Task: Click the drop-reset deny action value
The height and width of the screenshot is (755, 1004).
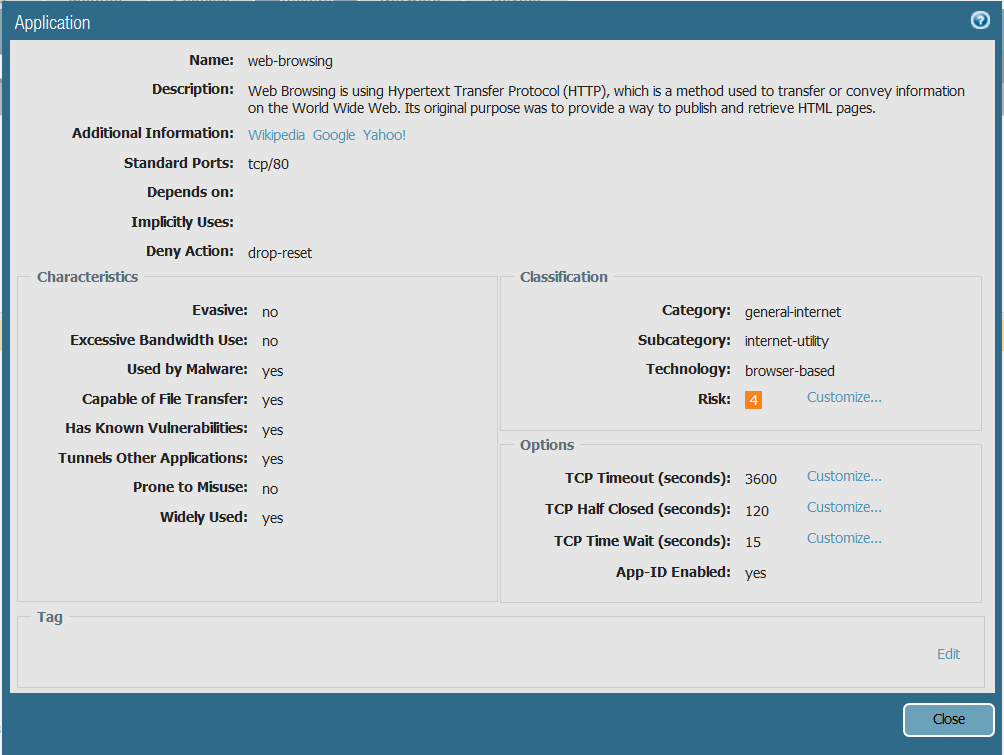Action: click(x=280, y=253)
